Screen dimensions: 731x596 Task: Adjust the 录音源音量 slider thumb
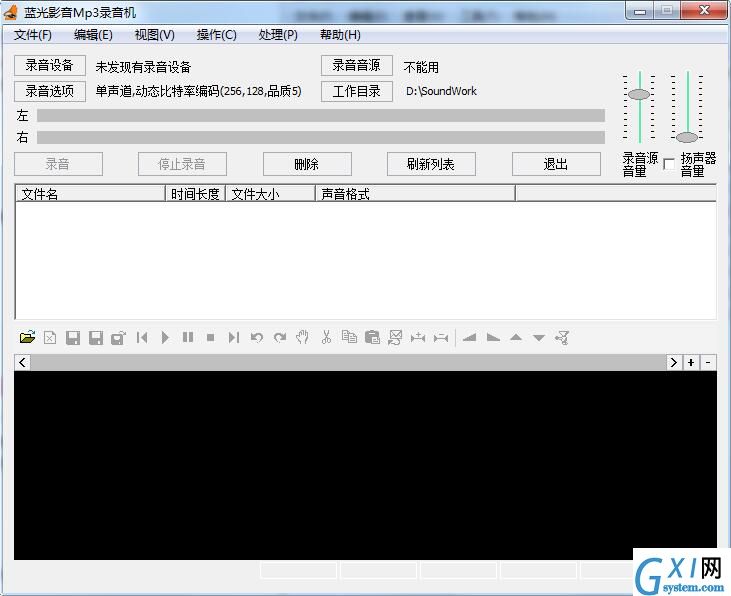pos(639,94)
